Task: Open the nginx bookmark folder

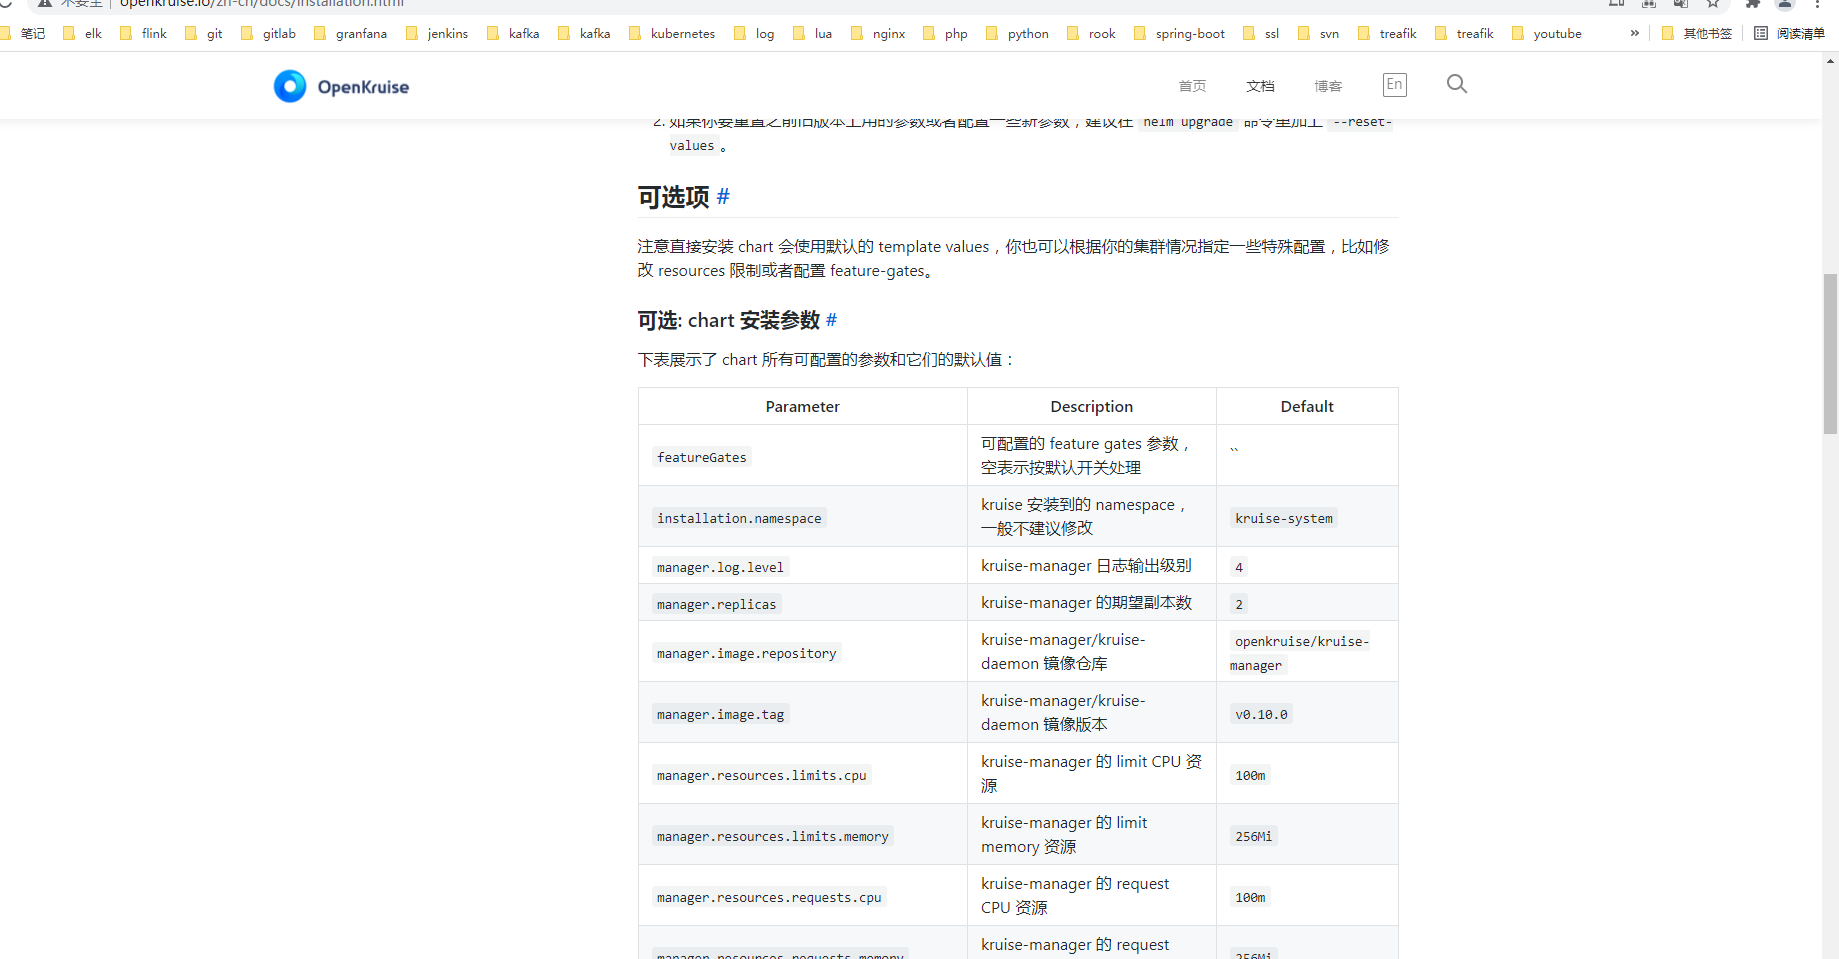Action: pos(878,33)
